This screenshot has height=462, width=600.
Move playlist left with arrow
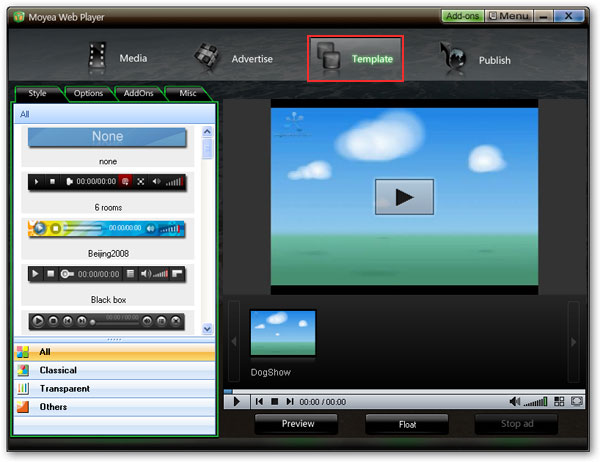point(234,341)
